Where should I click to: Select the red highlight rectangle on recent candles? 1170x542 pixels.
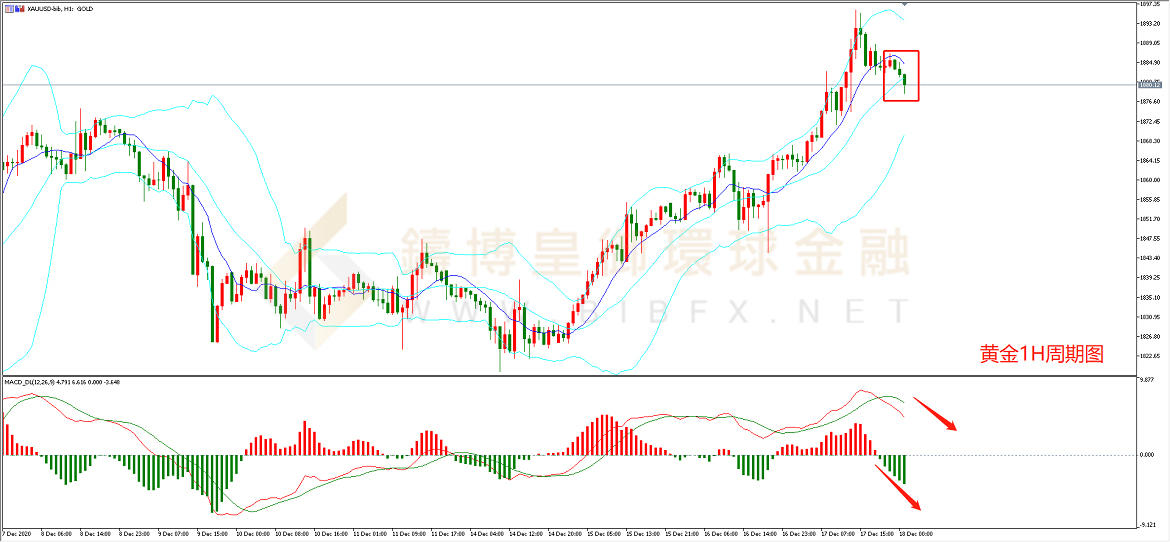pos(900,75)
